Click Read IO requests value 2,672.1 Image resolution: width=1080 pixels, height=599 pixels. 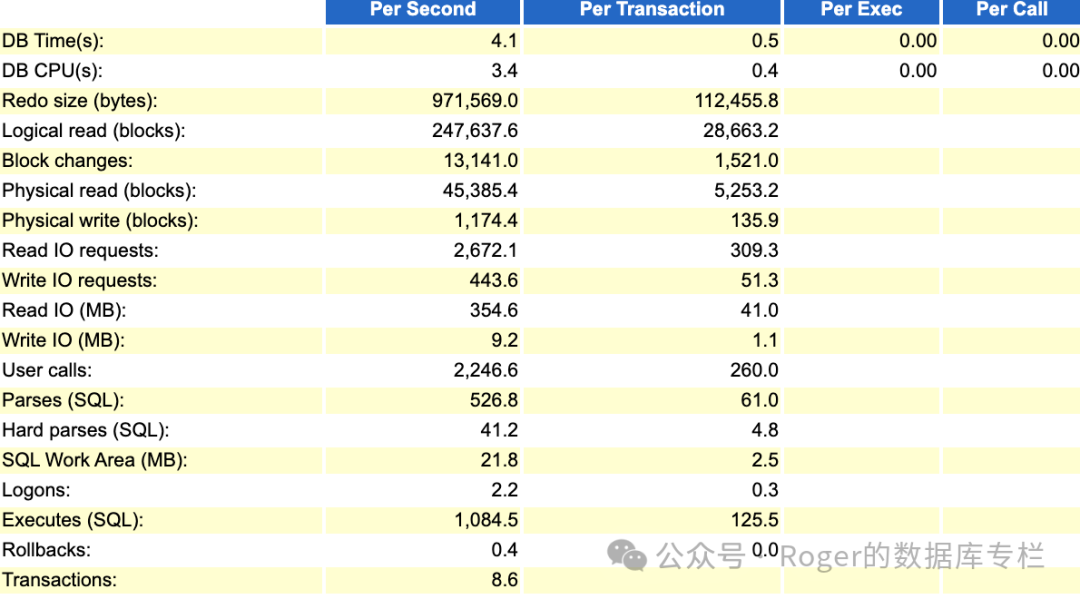[486, 251]
